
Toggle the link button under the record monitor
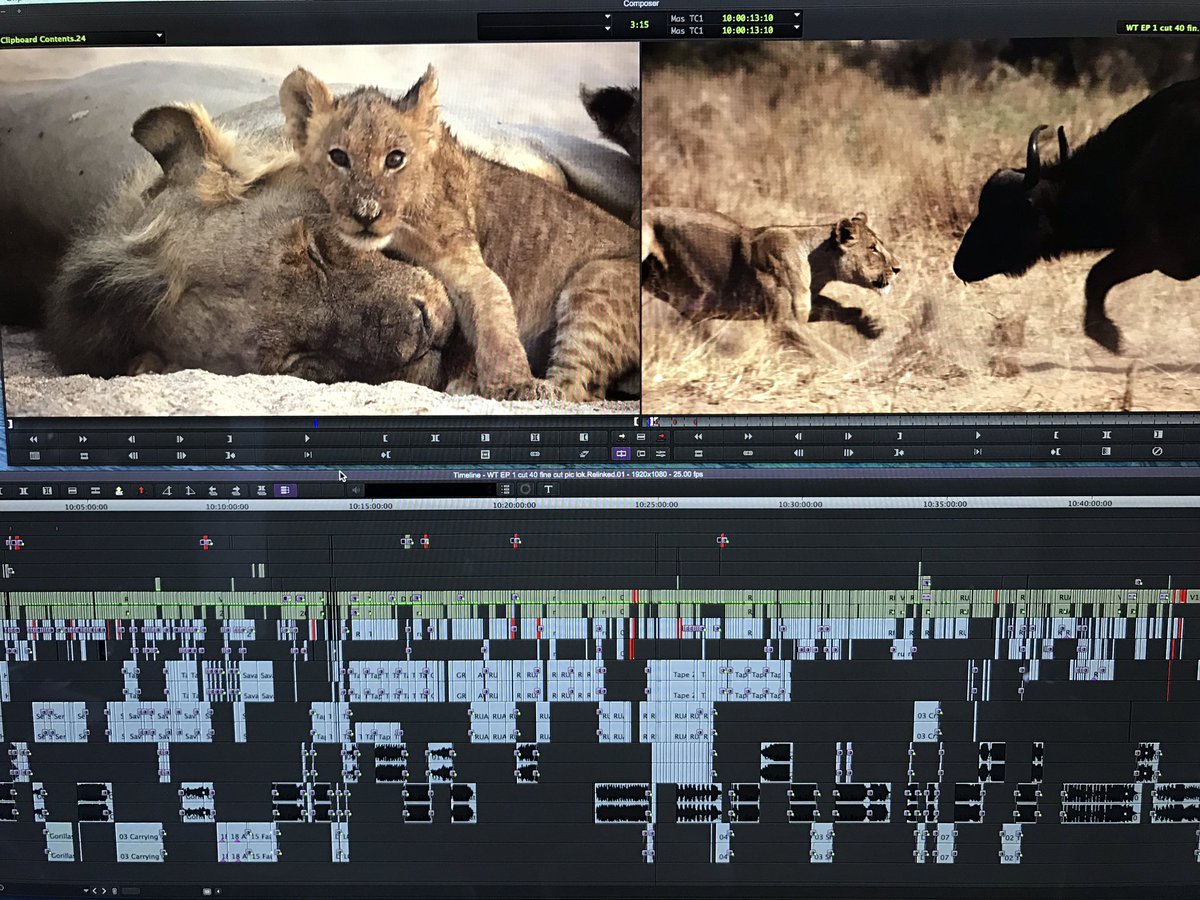click(x=748, y=452)
